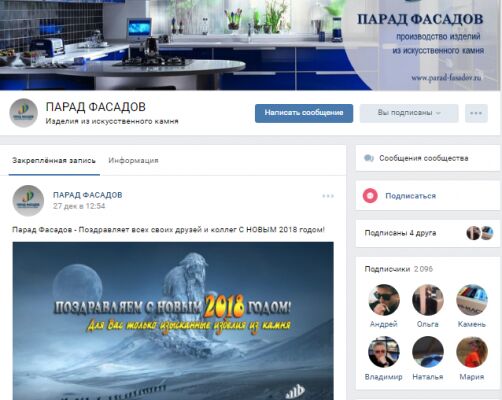The width and height of the screenshot is (502, 400).
Task: Open the Подписчики 2 096 list
Action: [x=399, y=269]
